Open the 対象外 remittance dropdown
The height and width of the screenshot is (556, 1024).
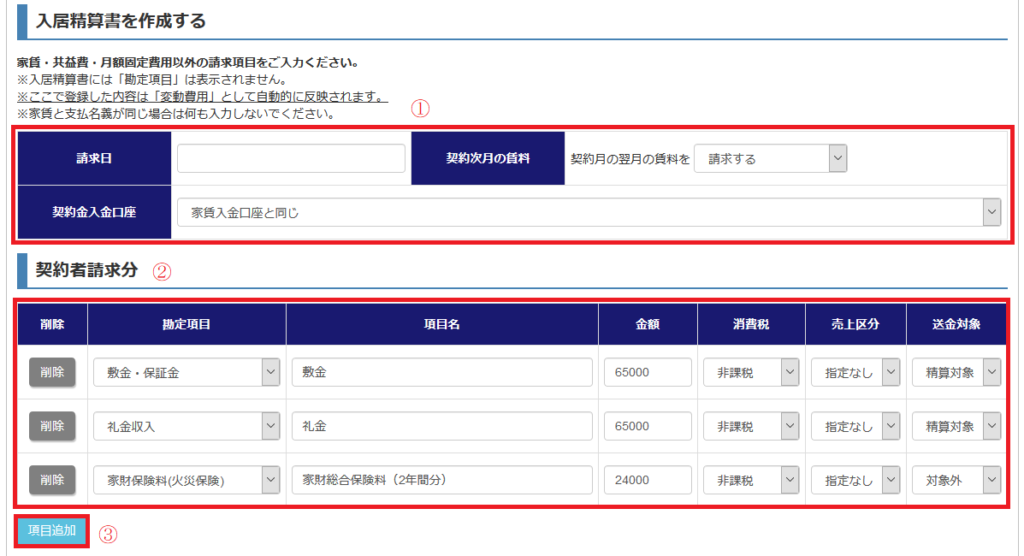coord(956,480)
